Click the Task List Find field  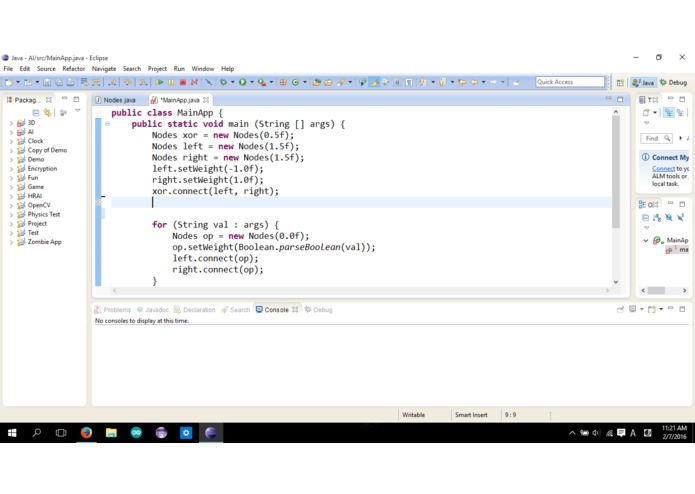click(x=656, y=139)
